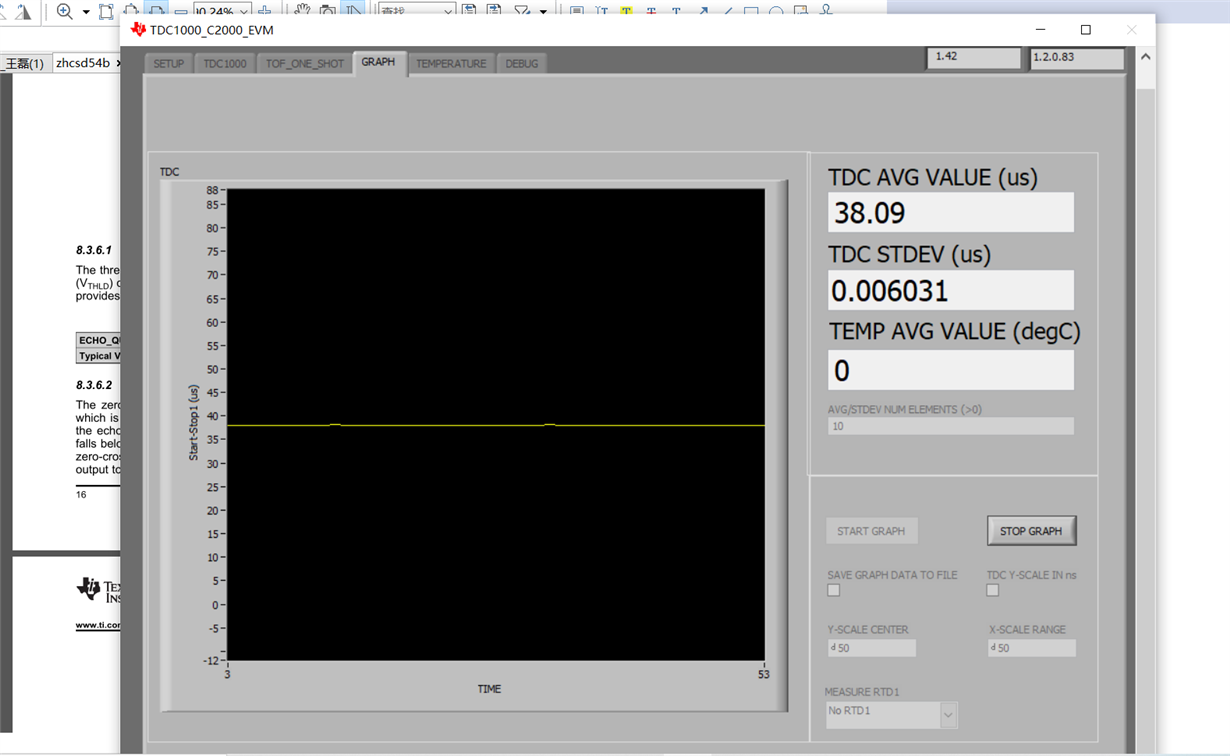Open the TDC1000 tab
This screenshot has height=756, width=1230.
225,63
